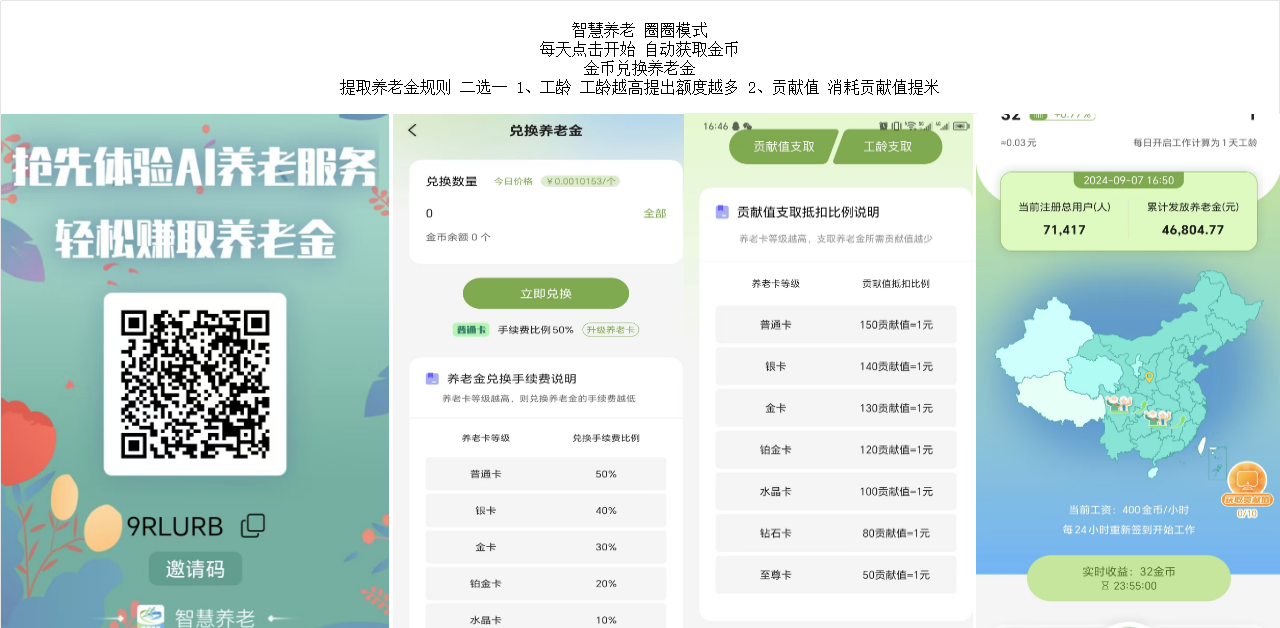Click the 实时收益: 32金币 button

pyautogui.click(x=1129, y=578)
